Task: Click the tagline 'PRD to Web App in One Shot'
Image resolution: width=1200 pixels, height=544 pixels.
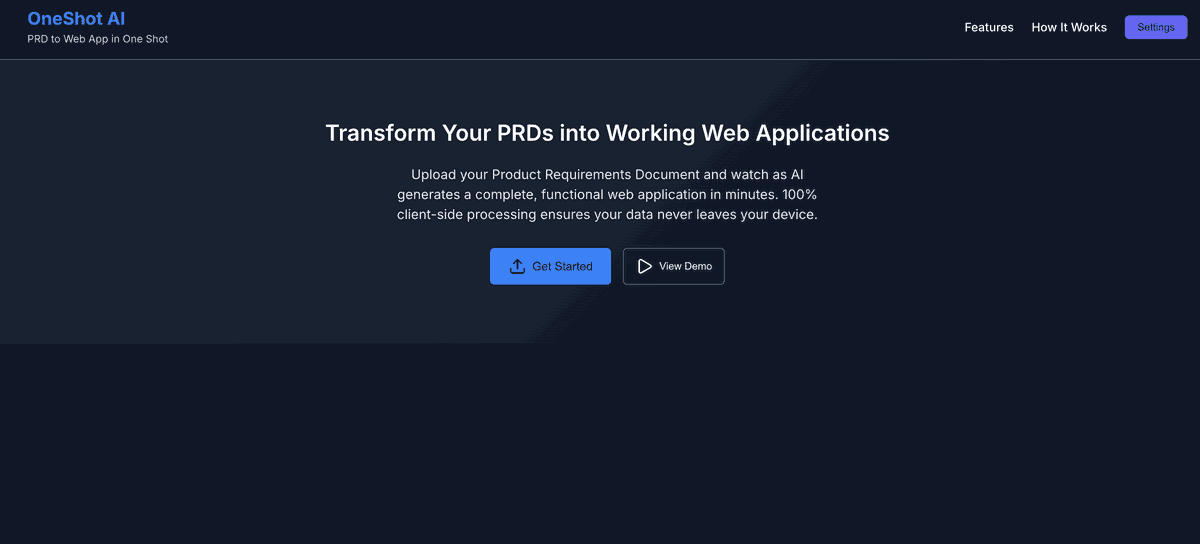Action: pyautogui.click(x=97, y=39)
